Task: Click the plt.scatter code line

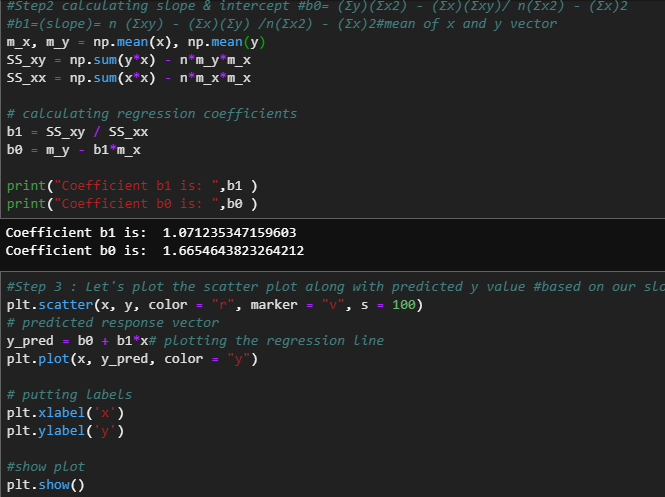Action: click(x=215, y=305)
